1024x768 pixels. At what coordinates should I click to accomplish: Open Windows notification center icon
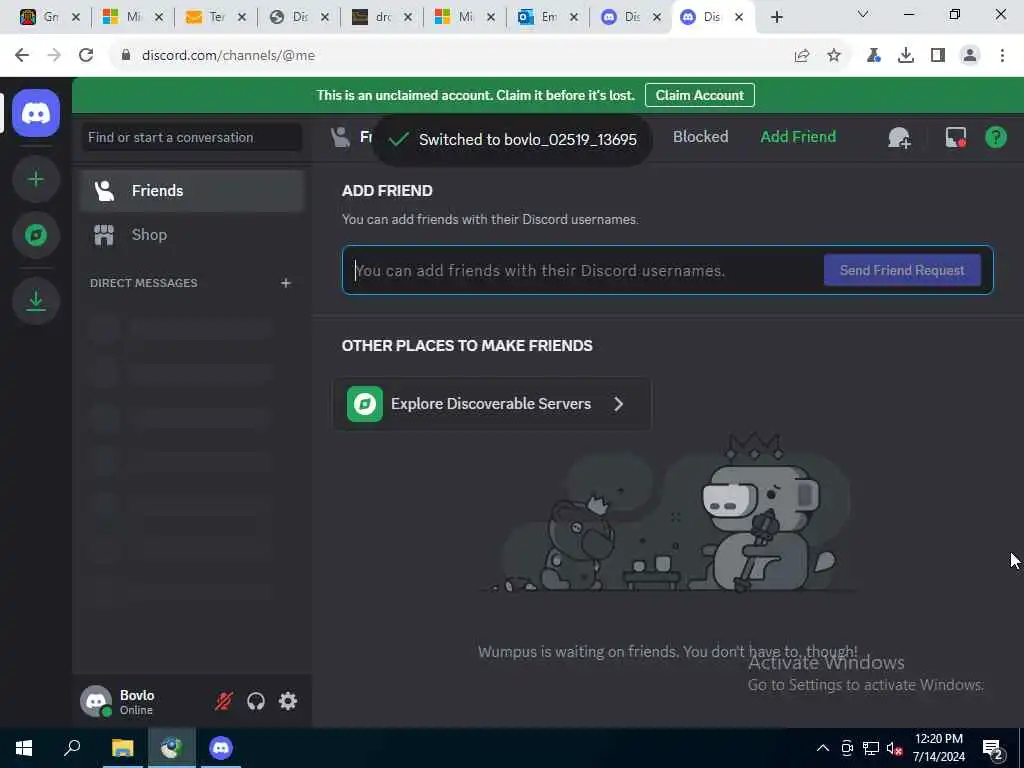(993, 748)
